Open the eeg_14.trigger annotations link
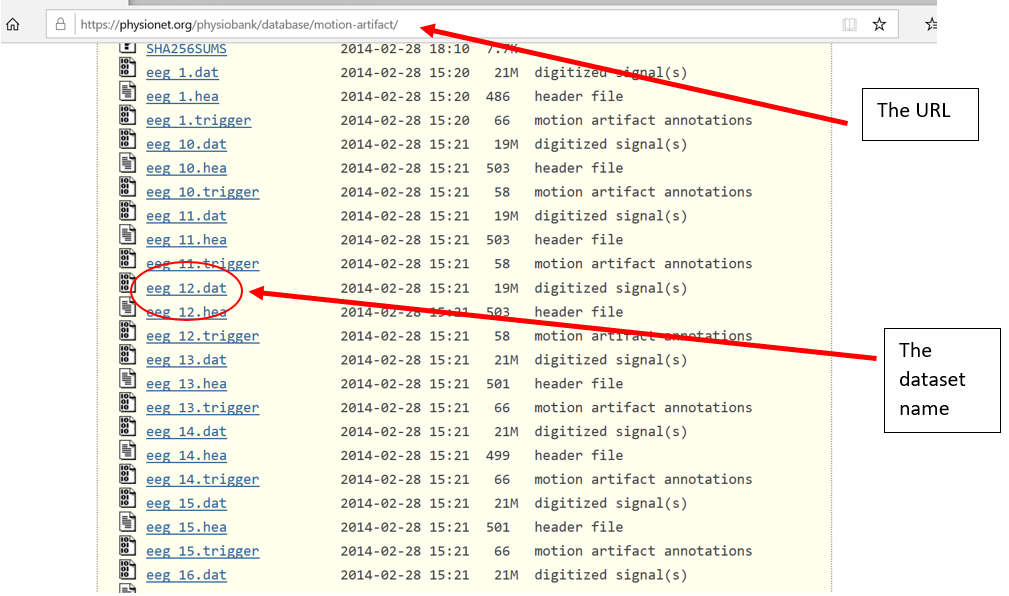 pos(203,480)
